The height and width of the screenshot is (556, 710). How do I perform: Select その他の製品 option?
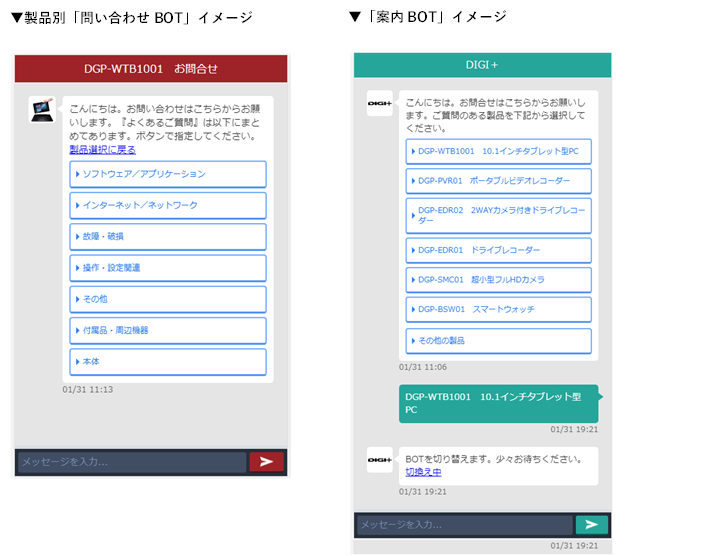[x=499, y=340]
